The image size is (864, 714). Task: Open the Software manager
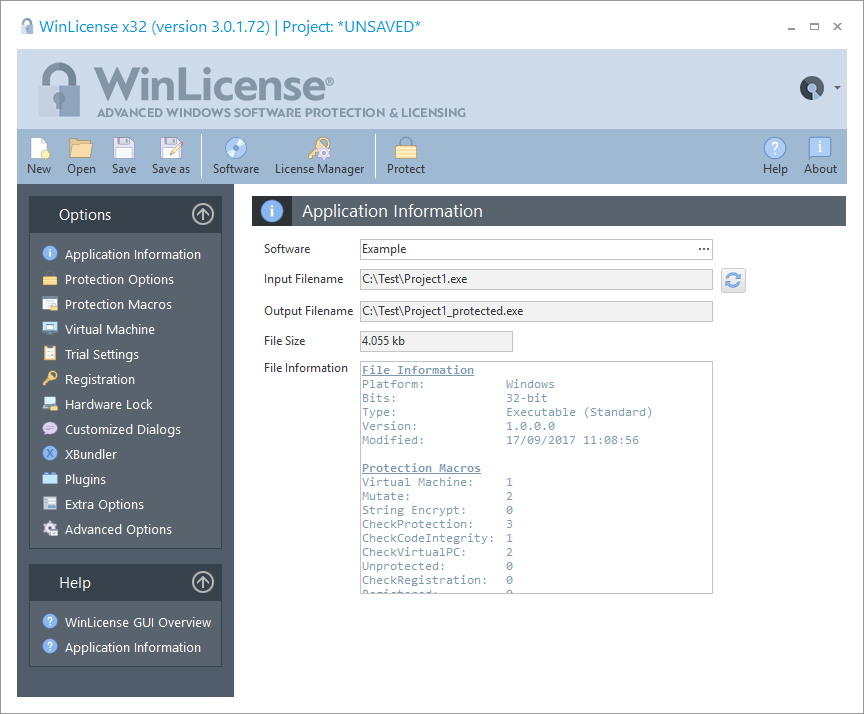tap(236, 155)
